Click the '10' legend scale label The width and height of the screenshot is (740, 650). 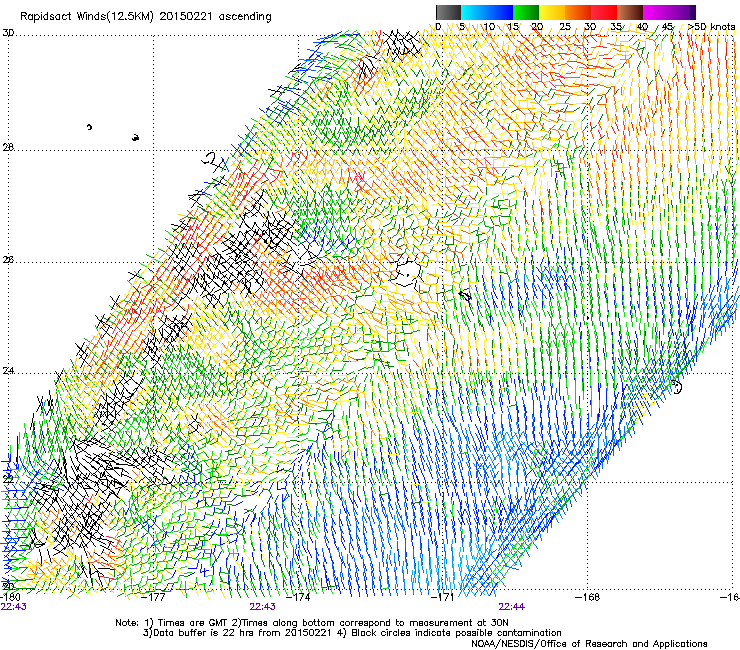point(489,27)
